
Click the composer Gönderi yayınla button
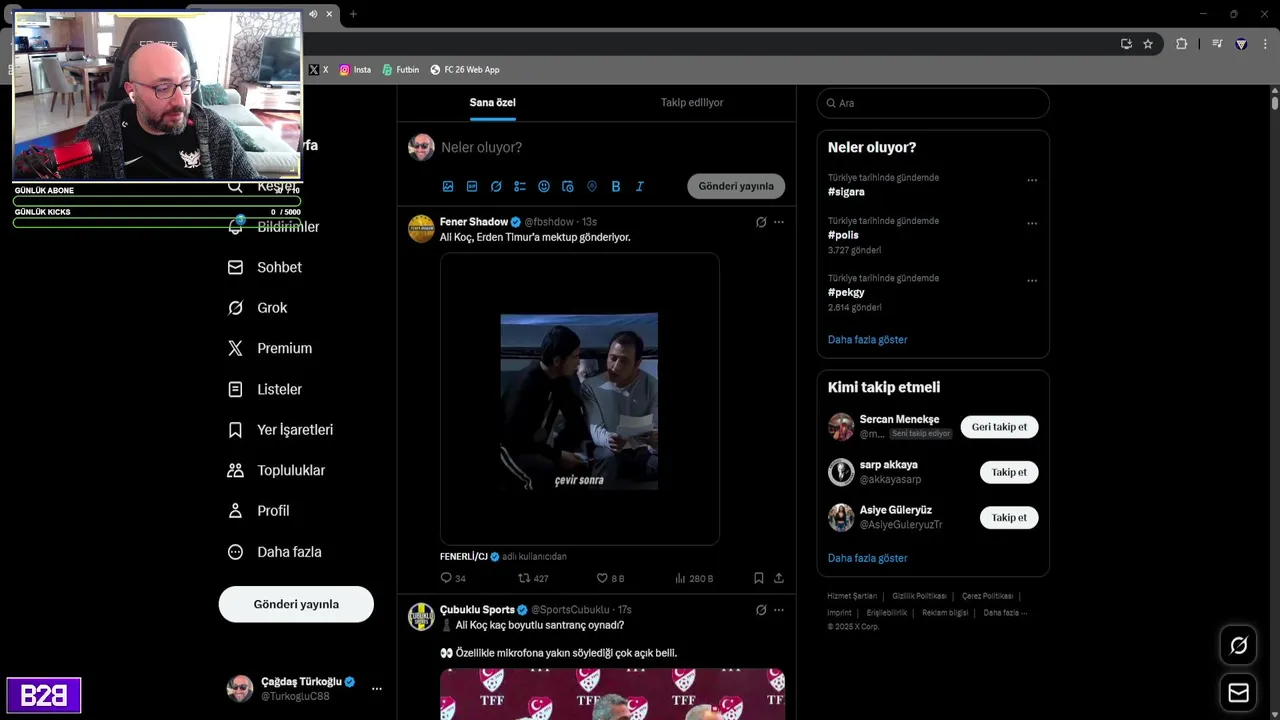(736, 186)
